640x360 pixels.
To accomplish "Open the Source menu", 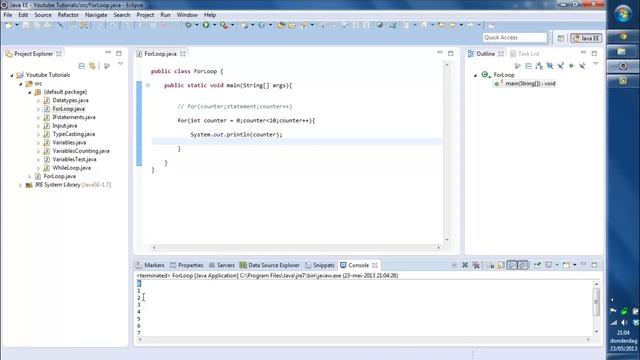I will [x=43, y=15].
